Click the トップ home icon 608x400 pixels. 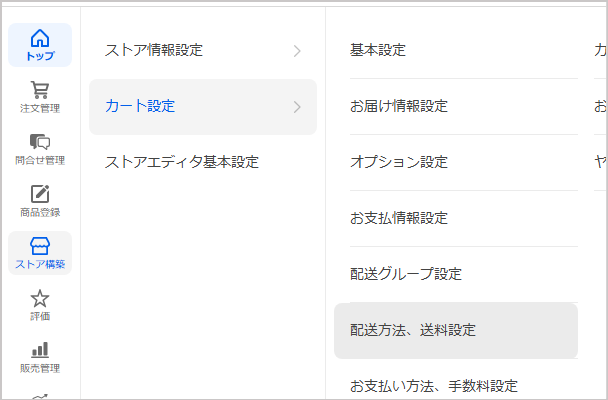point(40,38)
